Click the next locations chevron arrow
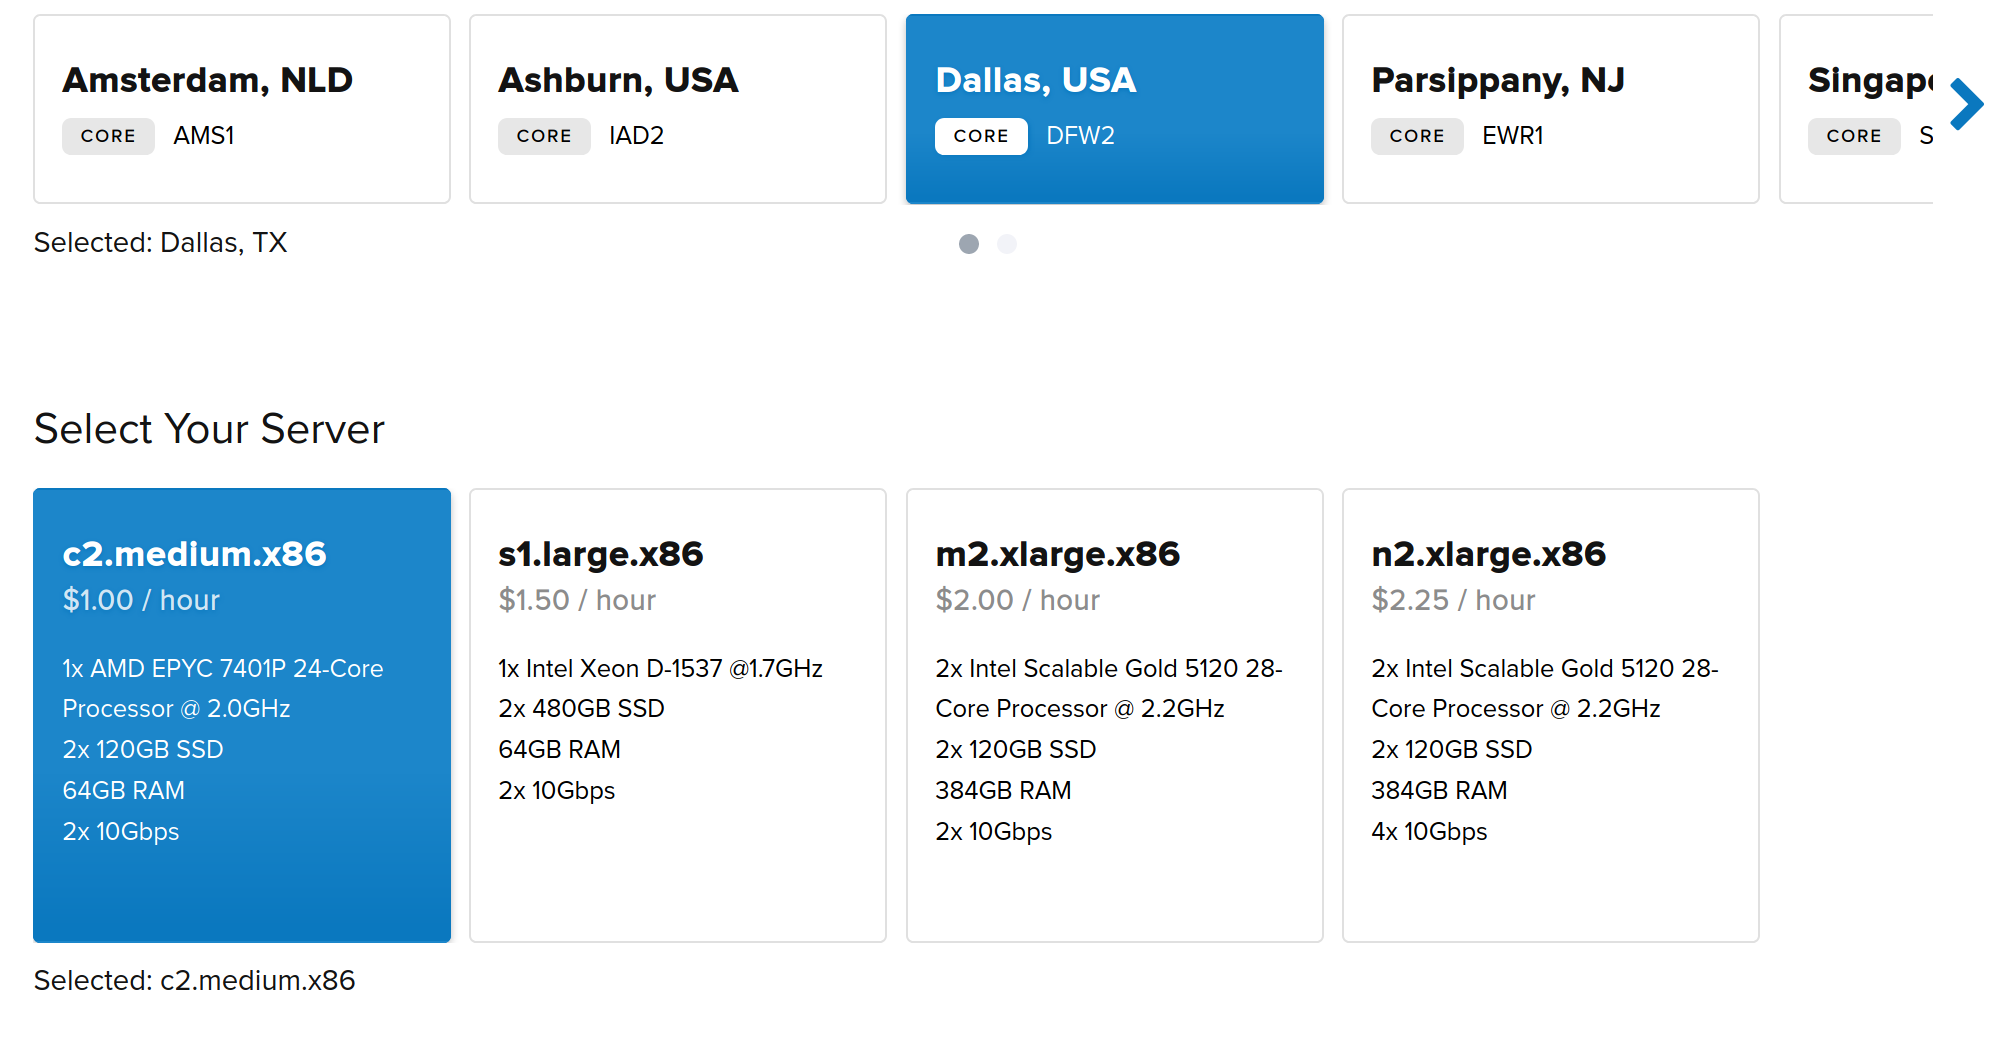The height and width of the screenshot is (1056, 2006). (x=1966, y=104)
